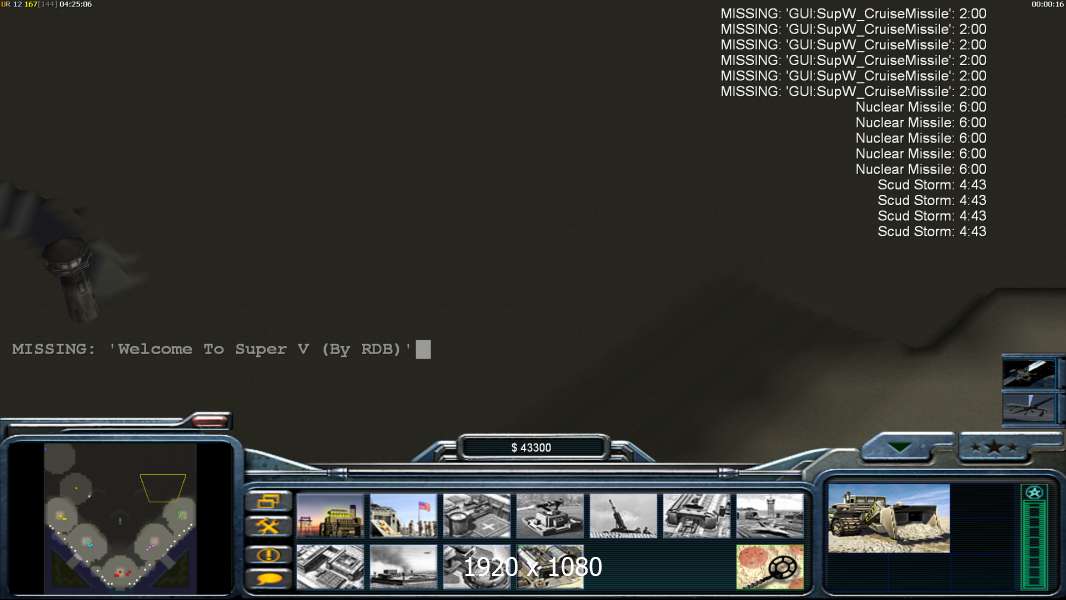1066x600 pixels.
Task: Click the topmost Nuclear Missile 6:00 timer
Action: pos(921,107)
